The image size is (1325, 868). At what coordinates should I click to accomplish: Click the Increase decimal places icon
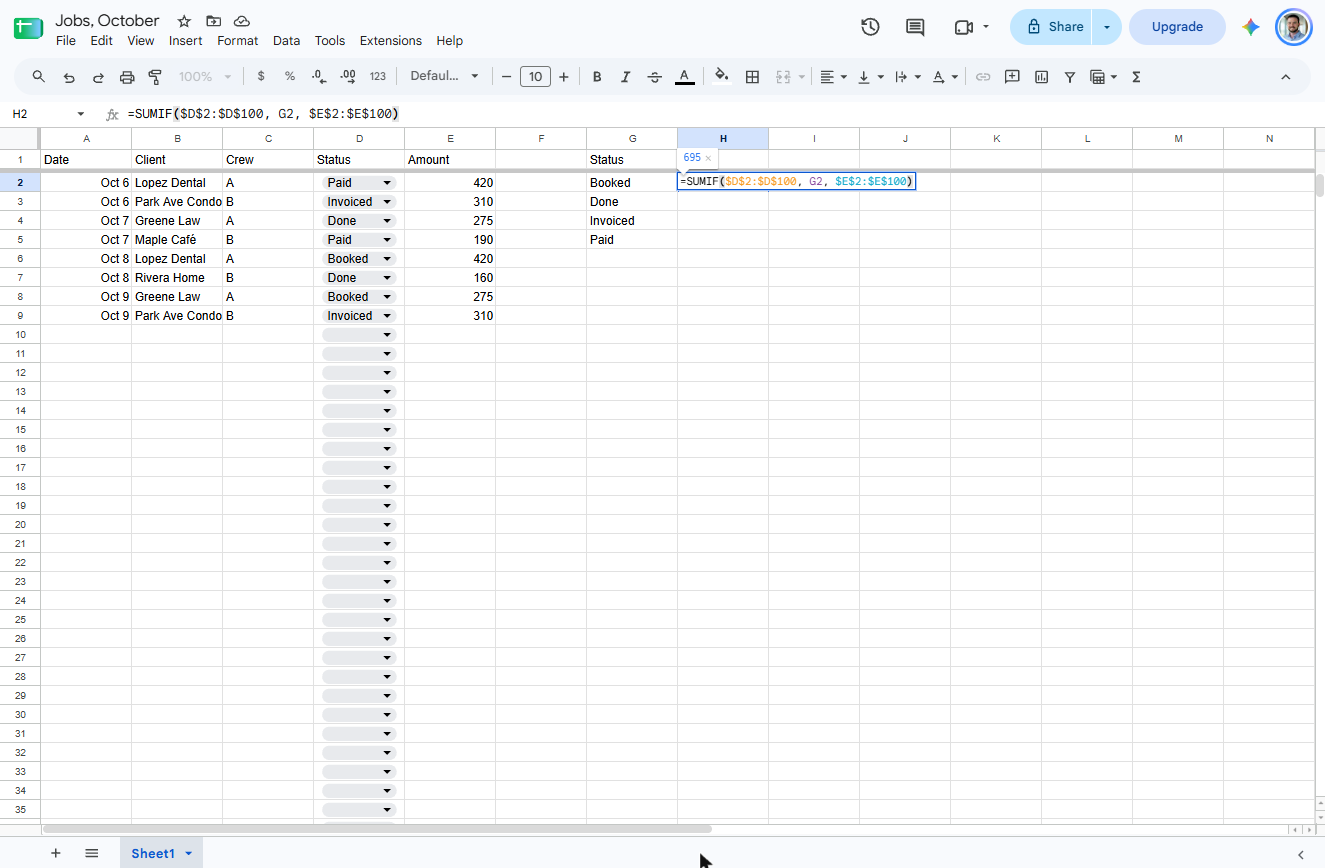click(x=348, y=77)
